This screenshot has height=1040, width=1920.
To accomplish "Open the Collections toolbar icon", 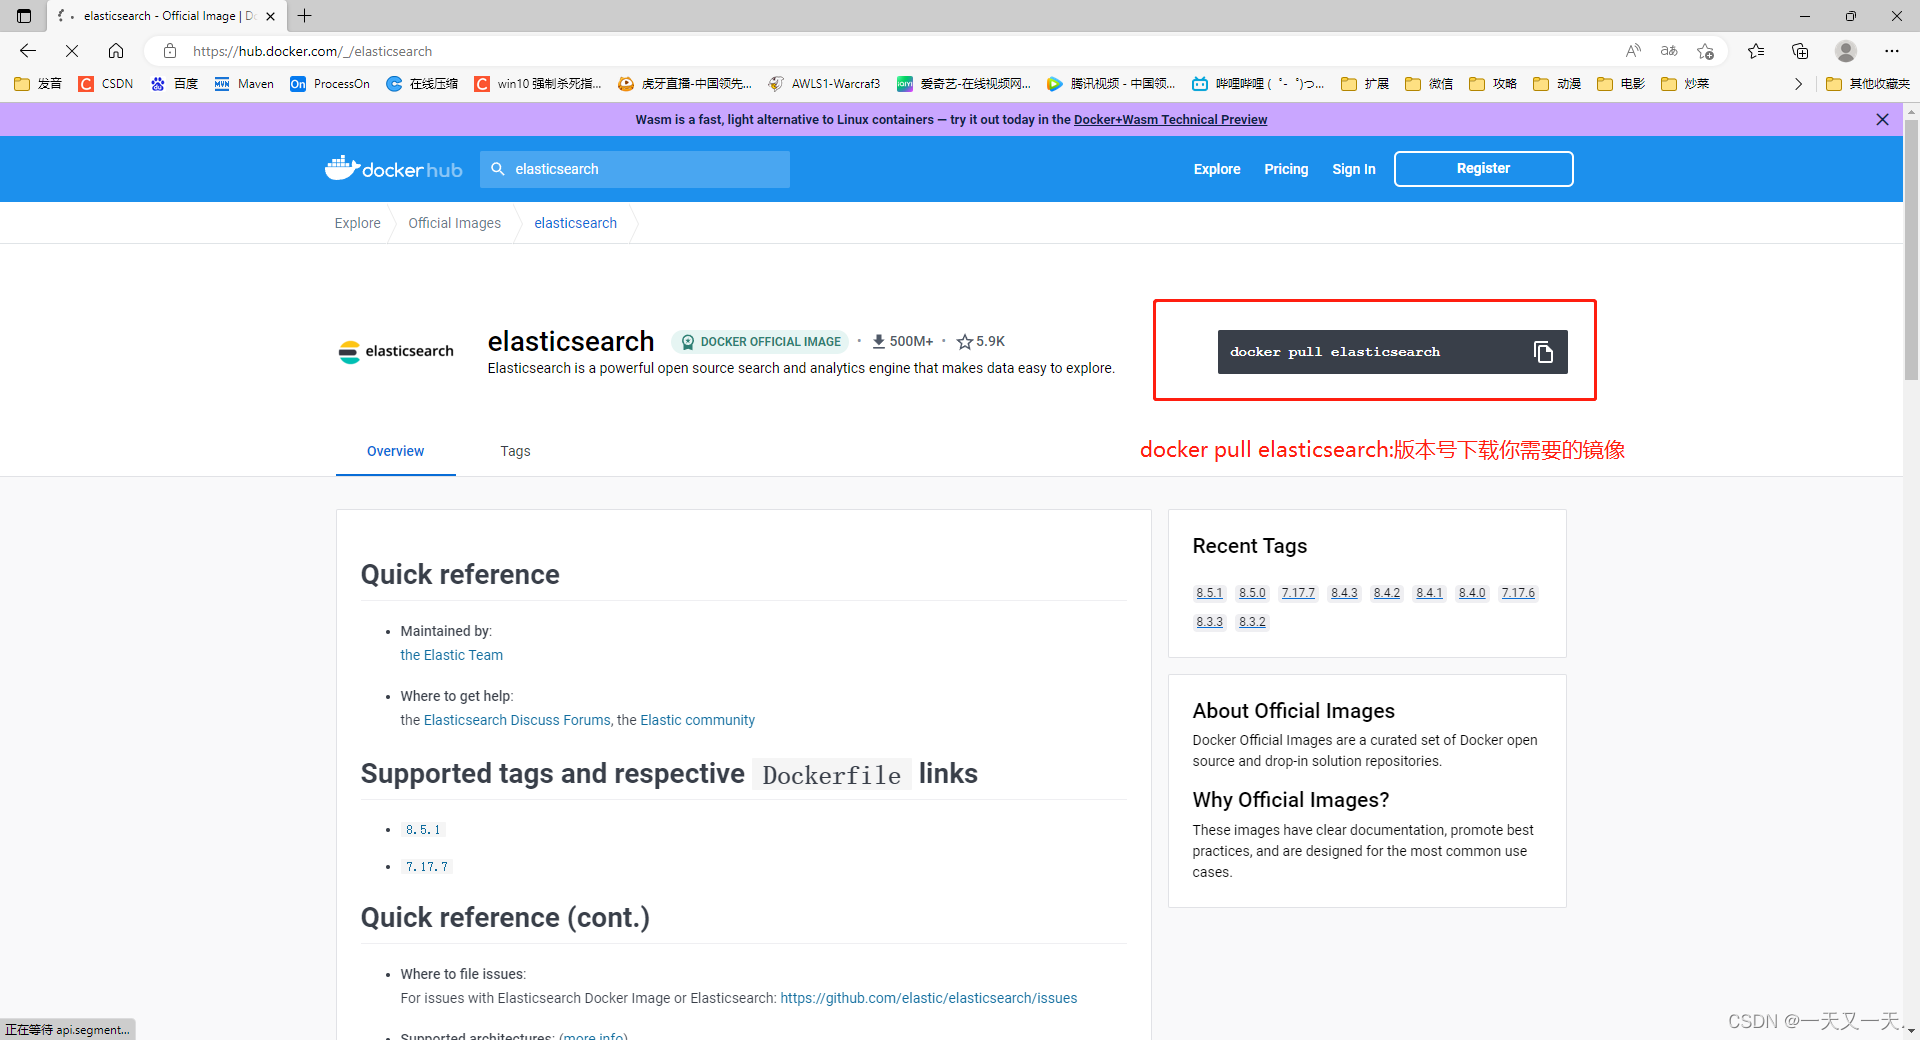I will click(x=1800, y=51).
